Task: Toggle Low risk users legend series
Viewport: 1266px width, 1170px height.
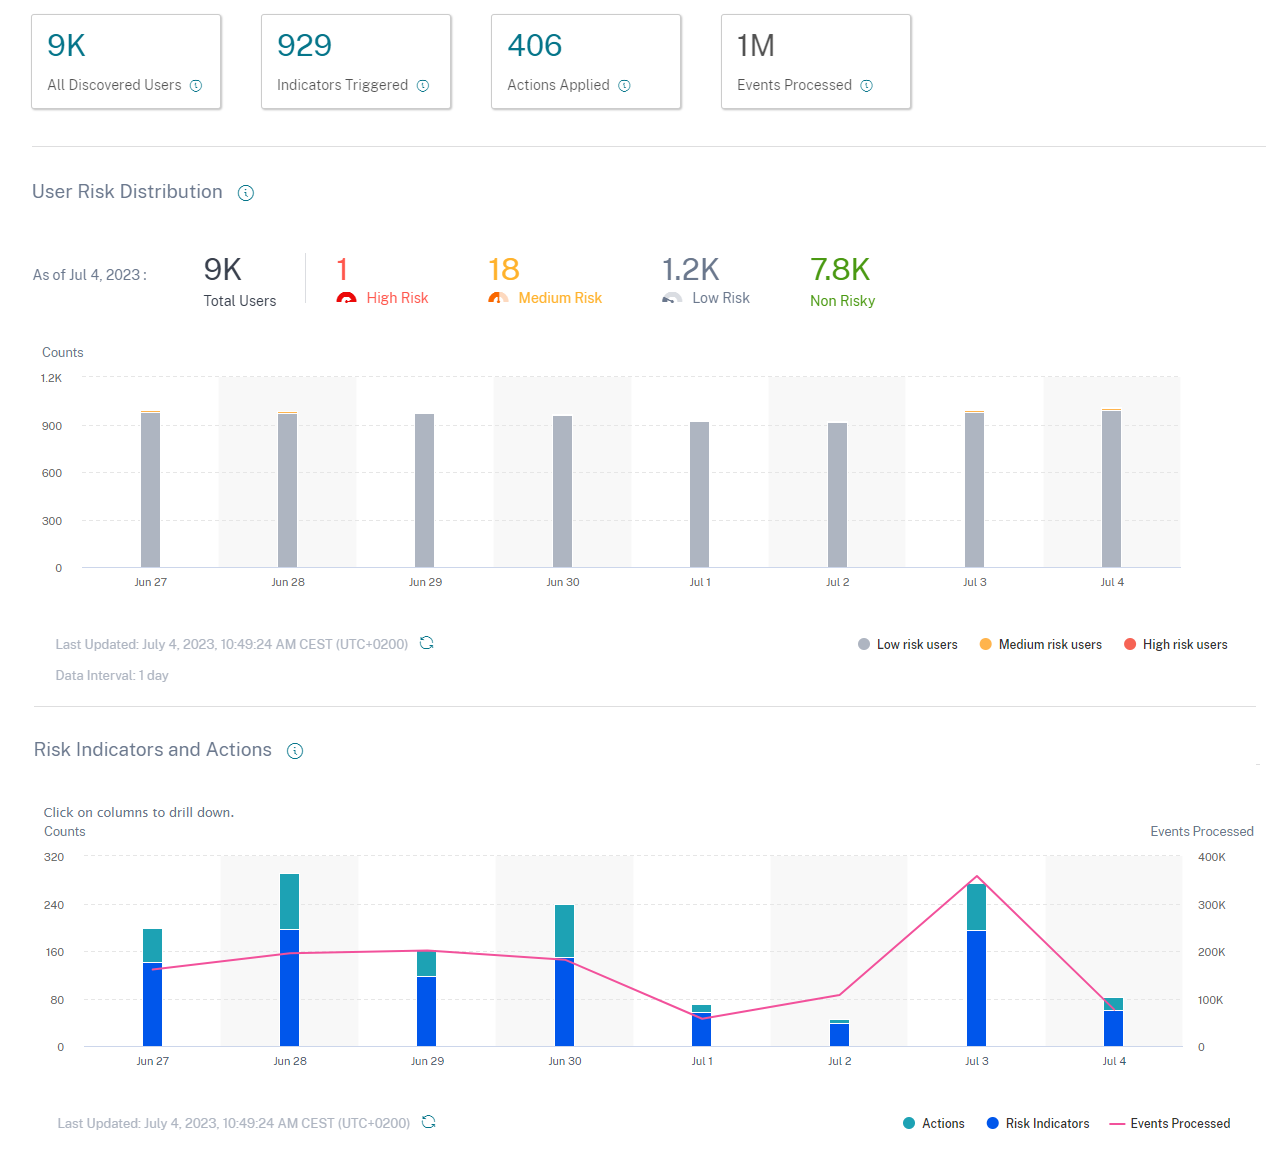Action: click(x=907, y=645)
